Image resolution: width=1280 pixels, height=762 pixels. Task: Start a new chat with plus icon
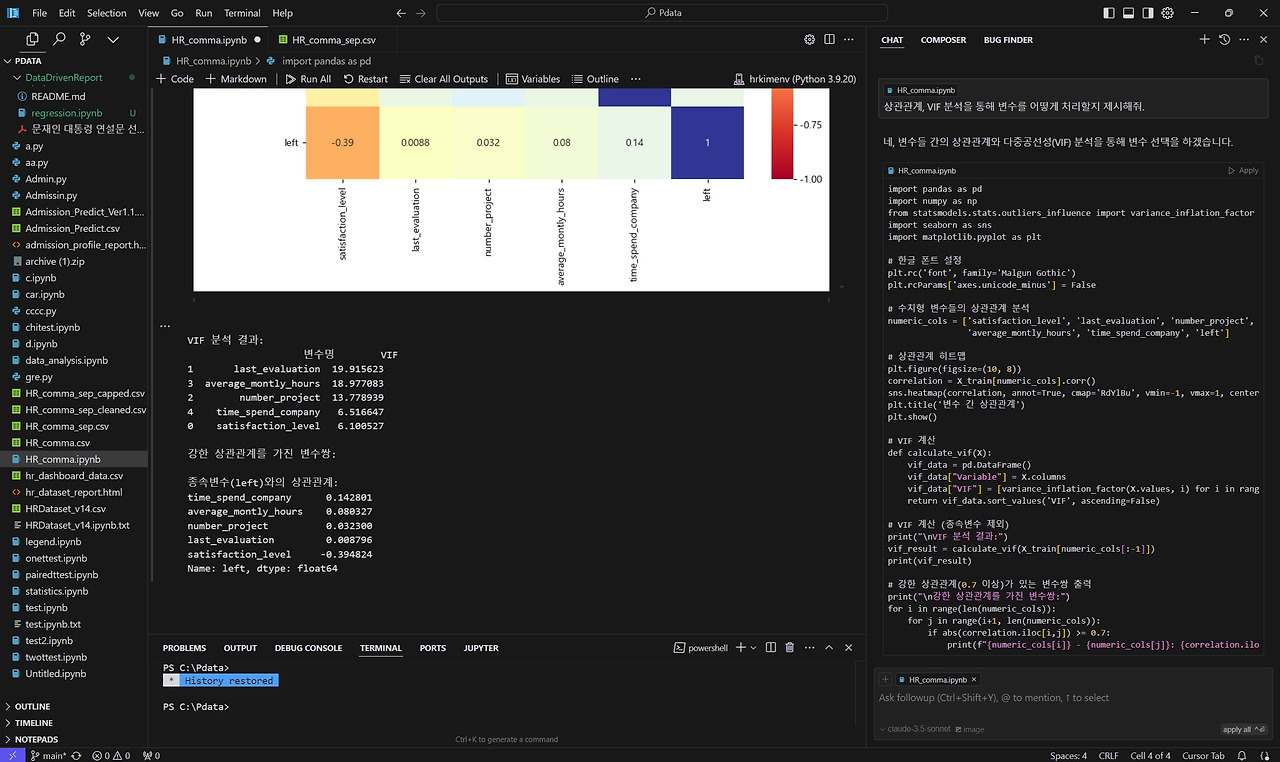[x=1204, y=40]
